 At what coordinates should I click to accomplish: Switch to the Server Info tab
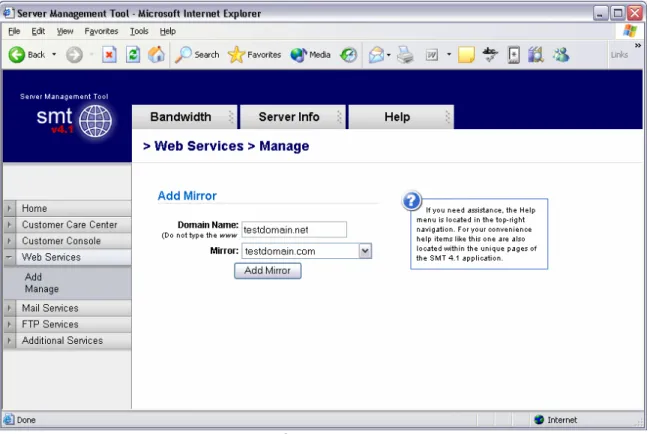293,117
